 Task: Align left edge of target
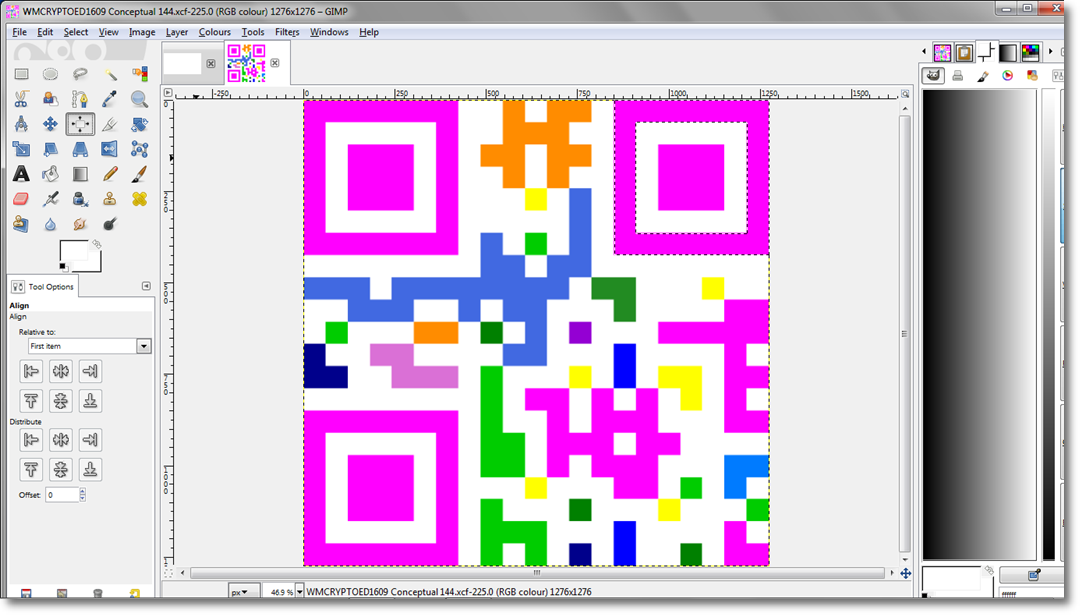click(31, 371)
